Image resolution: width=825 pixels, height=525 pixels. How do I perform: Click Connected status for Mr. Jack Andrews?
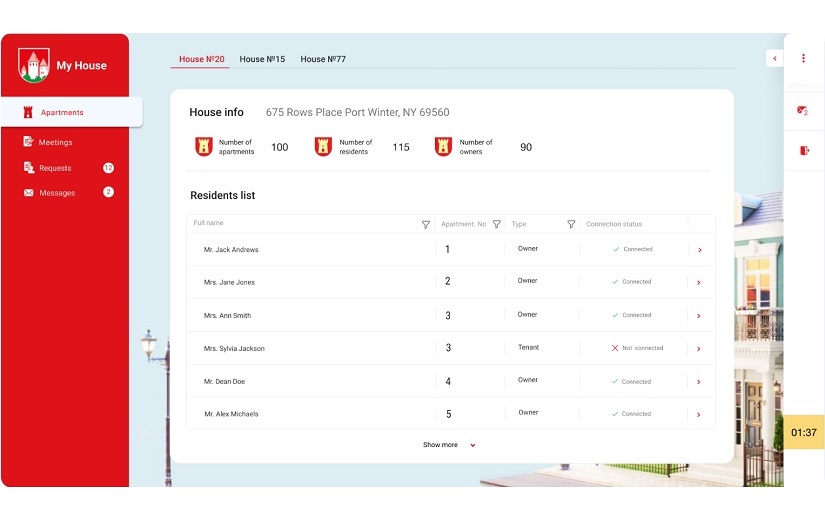pos(632,249)
